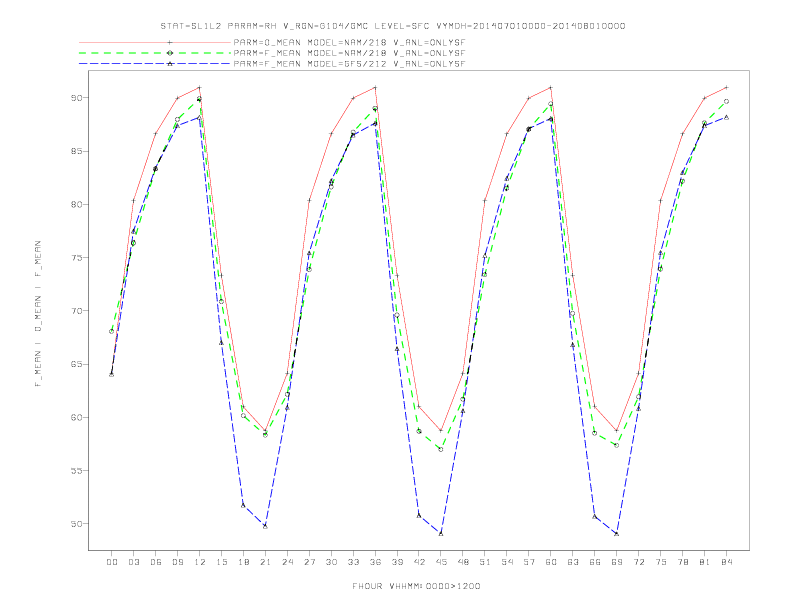
Task: Click the x-axis tick label 36
Action: coord(375,562)
